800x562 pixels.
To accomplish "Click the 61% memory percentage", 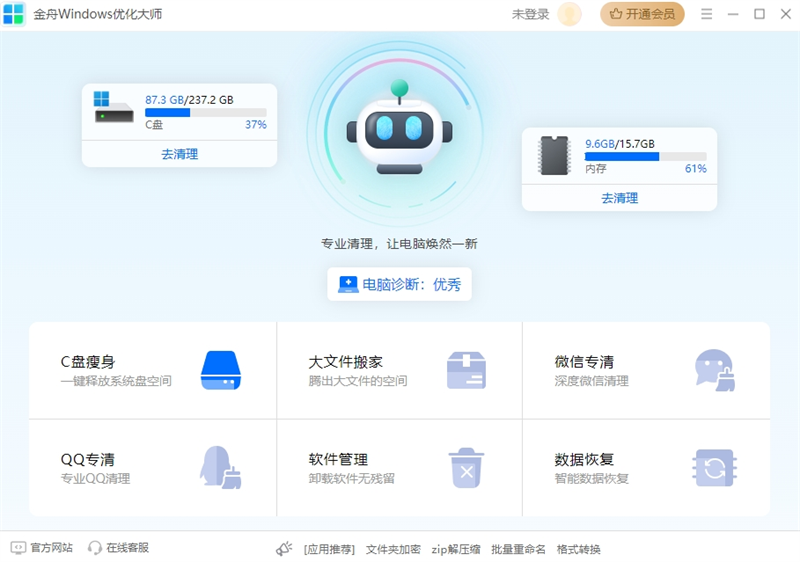I will click(x=695, y=168).
